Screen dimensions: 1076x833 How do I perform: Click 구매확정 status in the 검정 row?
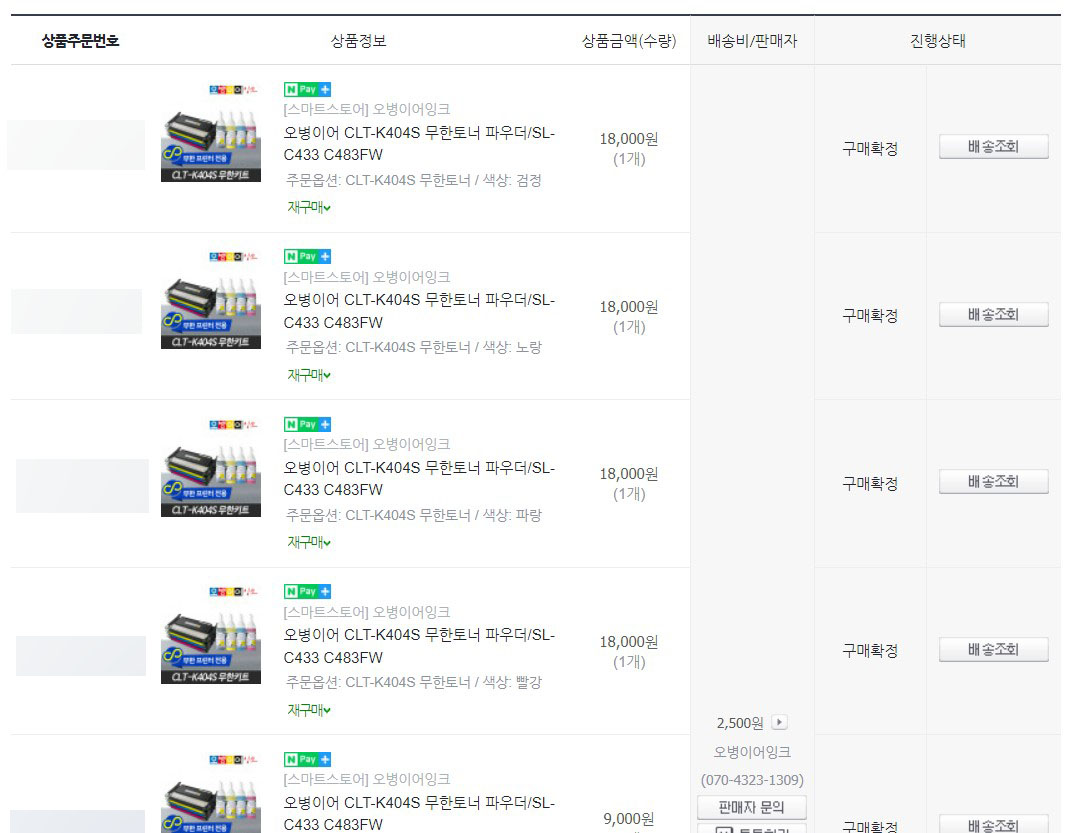click(870, 148)
